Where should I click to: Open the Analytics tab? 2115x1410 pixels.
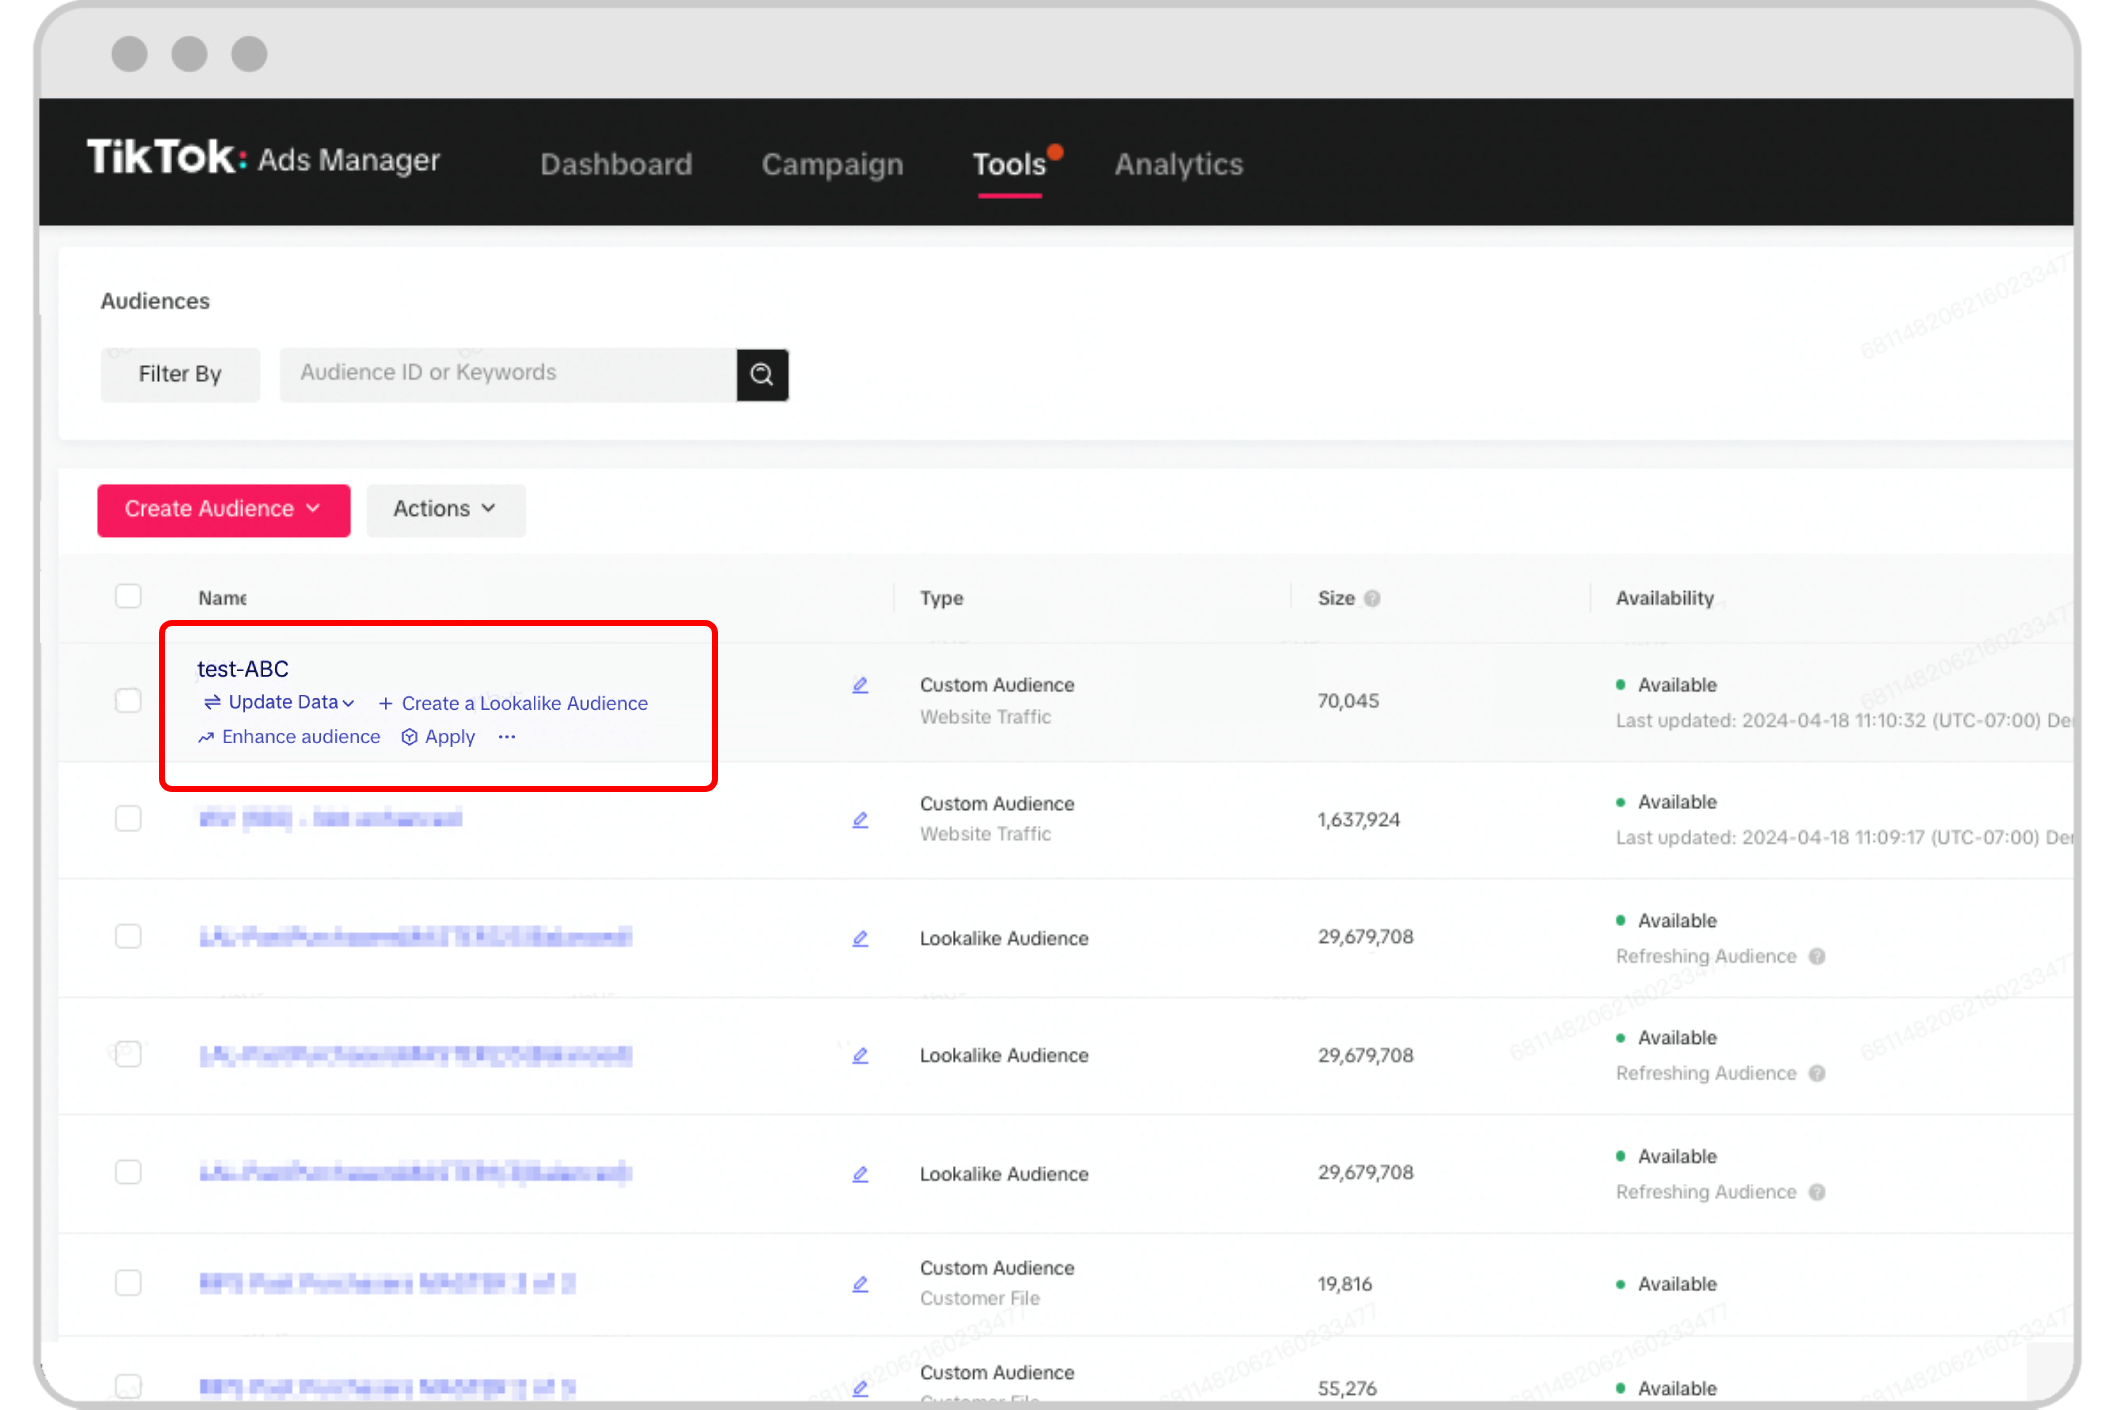(x=1178, y=164)
